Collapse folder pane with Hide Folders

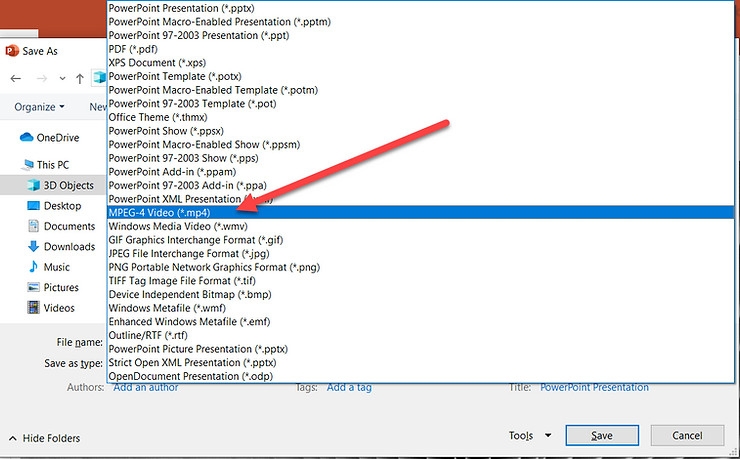click(45, 438)
